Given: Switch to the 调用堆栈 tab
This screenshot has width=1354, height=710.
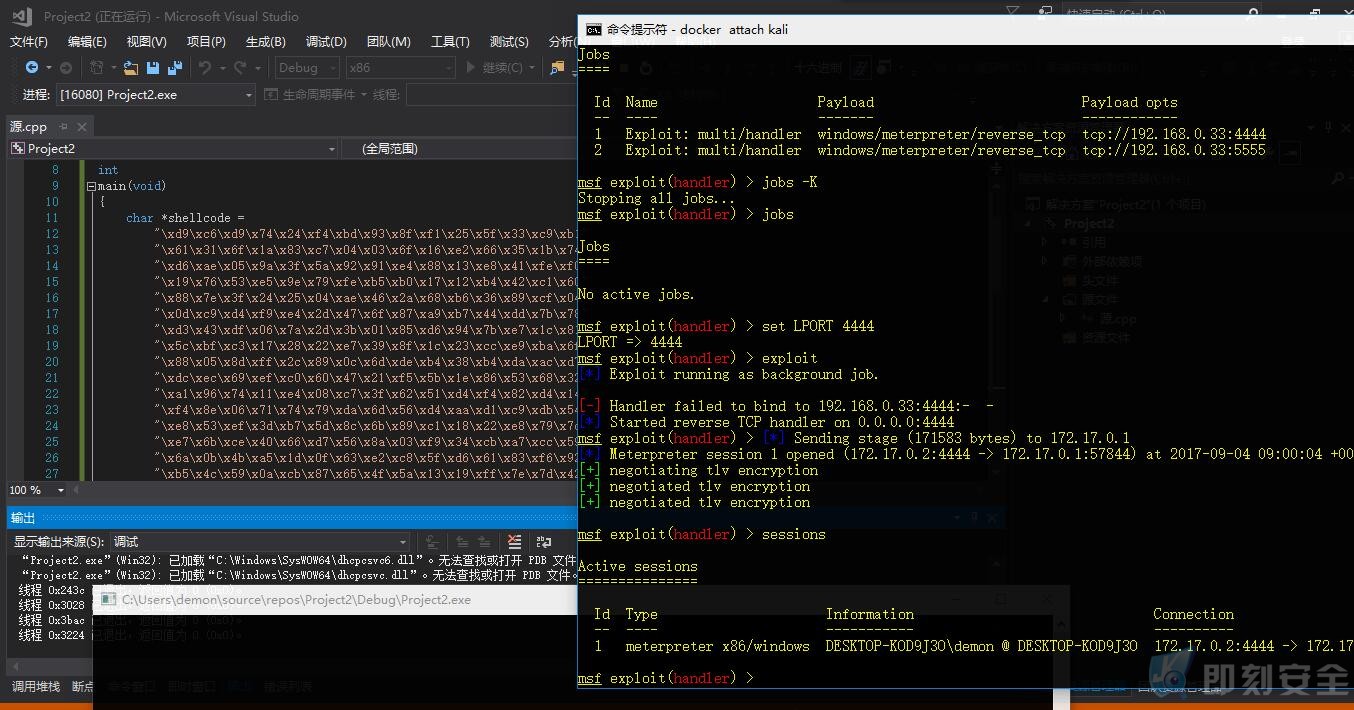Looking at the screenshot, I should coord(36,686).
